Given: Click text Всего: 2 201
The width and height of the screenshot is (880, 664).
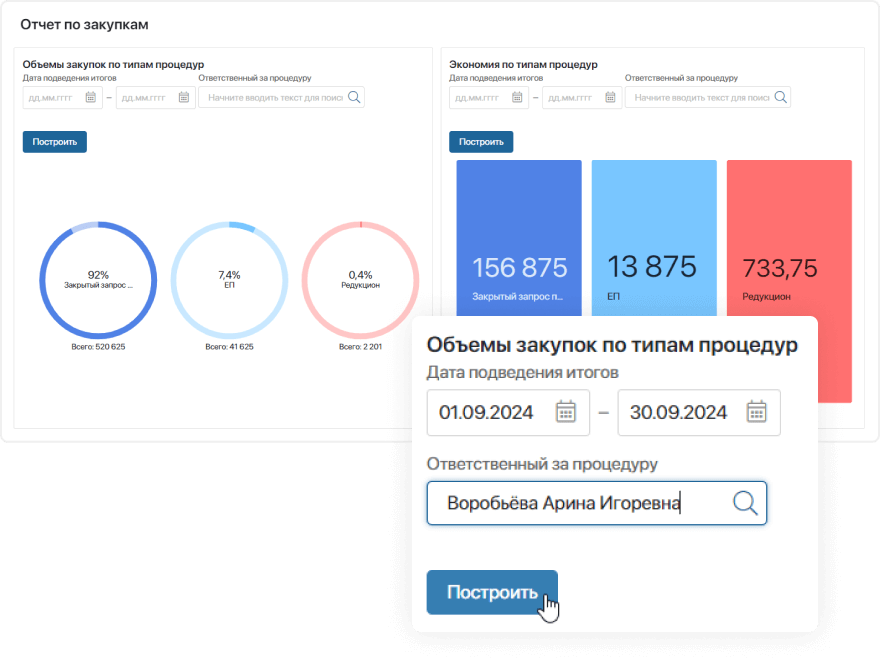Looking at the screenshot, I should pyautogui.click(x=360, y=347).
